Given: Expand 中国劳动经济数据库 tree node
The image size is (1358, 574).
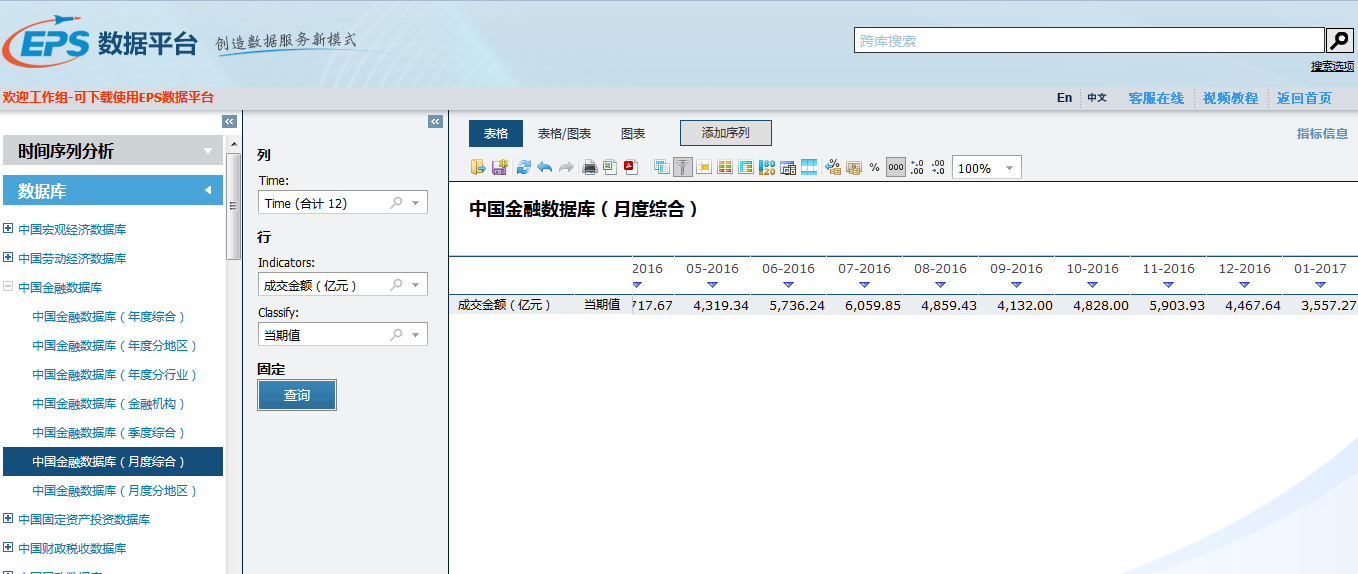Looking at the screenshot, I should [x=8, y=258].
